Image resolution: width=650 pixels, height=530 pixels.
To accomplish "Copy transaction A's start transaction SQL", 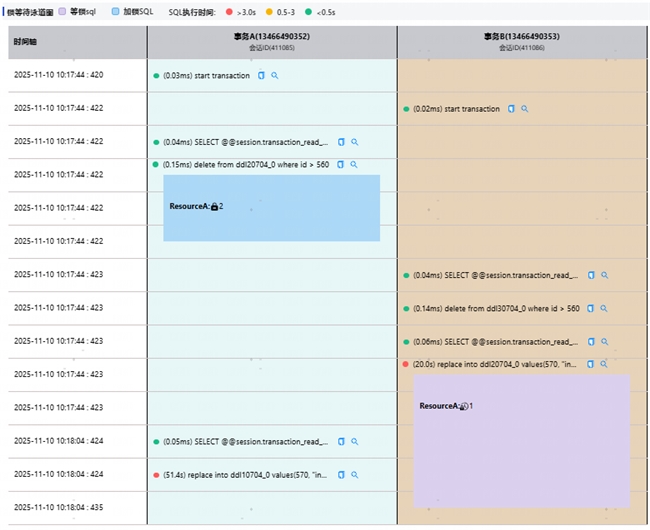I will [x=262, y=75].
